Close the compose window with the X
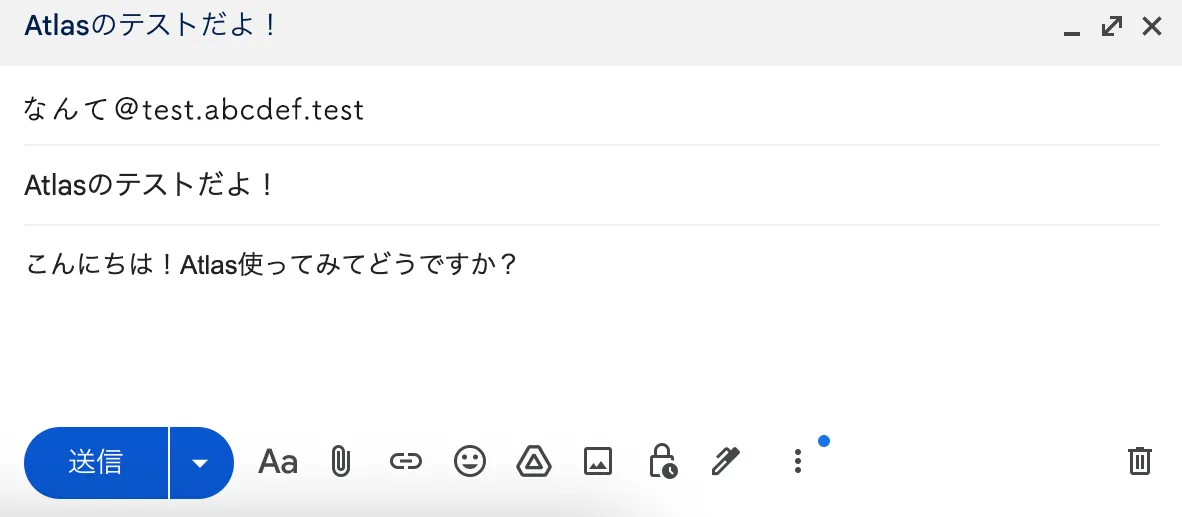The width and height of the screenshot is (1182, 517). pos(1152,27)
